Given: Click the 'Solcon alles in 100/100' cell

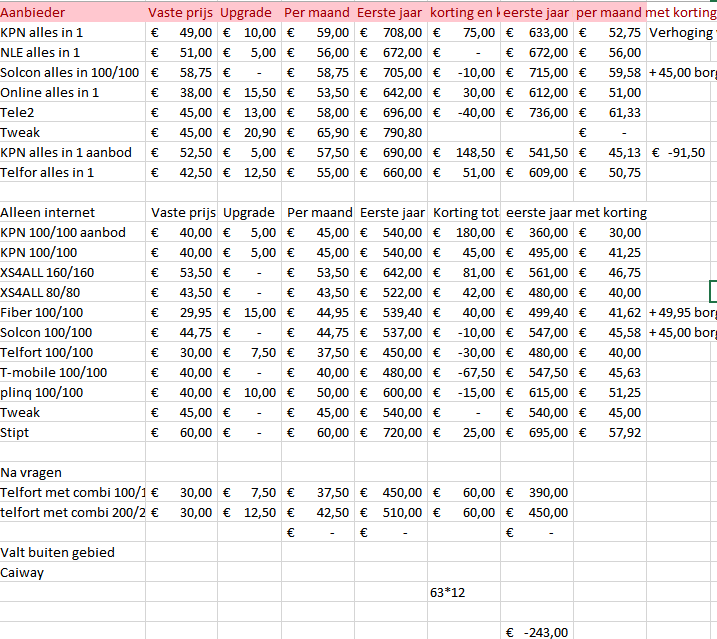Looking at the screenshot, I should click(x=73, y=72).
